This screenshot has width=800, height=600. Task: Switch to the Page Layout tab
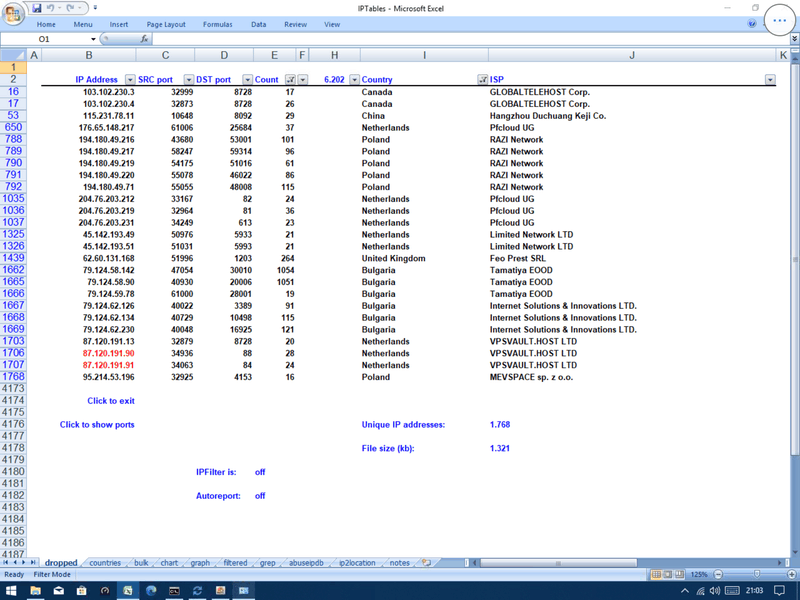coord(166,24)
